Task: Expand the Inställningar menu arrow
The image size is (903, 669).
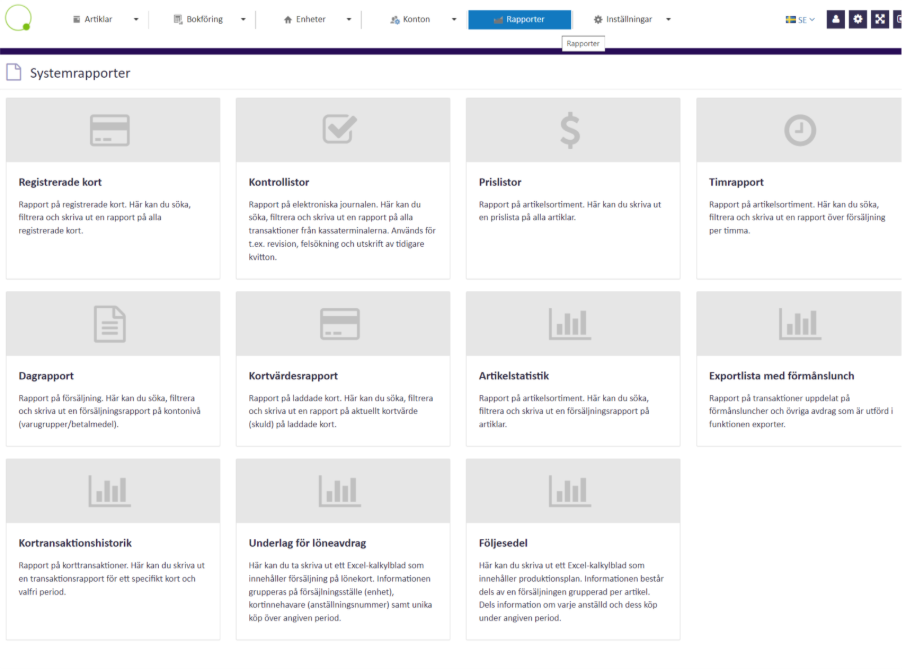Action: tap(668, 20)
